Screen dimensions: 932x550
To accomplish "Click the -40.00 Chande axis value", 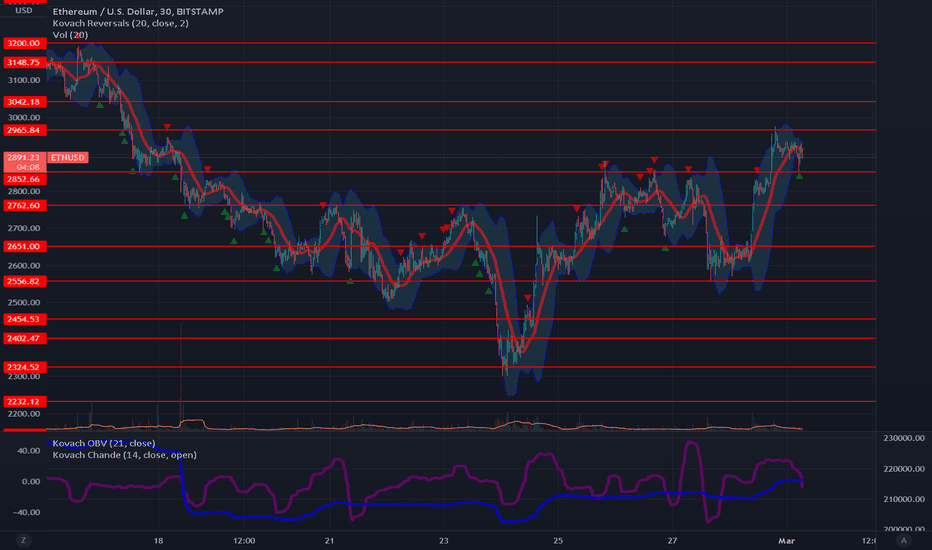I will point(27,512).
